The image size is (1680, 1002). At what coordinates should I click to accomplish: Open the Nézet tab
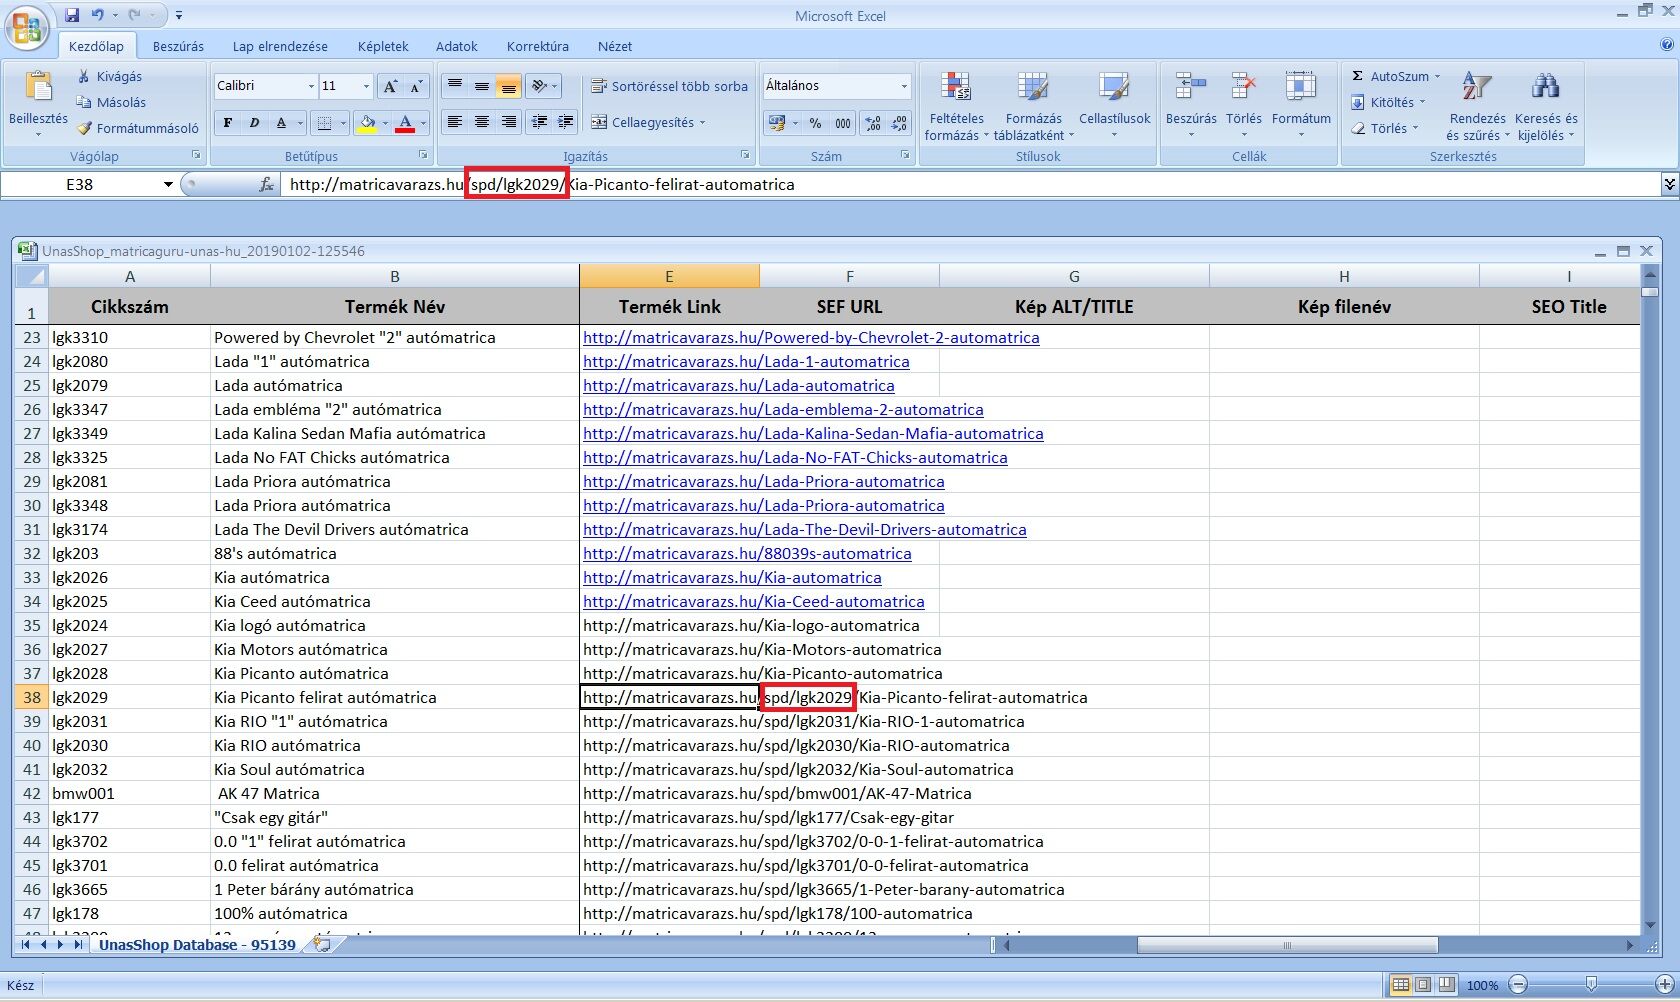[615, 46]
